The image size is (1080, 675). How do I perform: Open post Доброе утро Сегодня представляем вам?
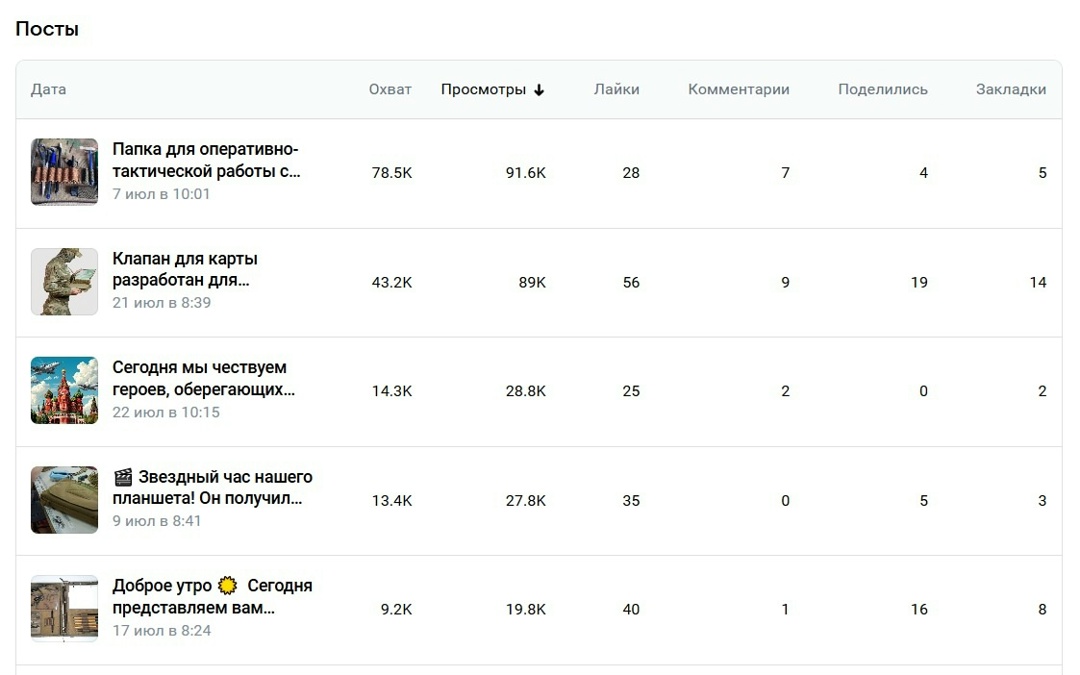[212, 596]
